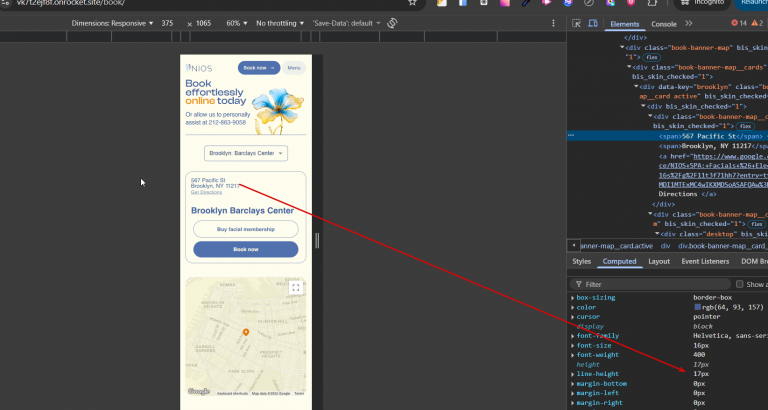The height and width of the screenshot is (410, 768).
Task: Select the Computed tab
Action: point(620,262)
